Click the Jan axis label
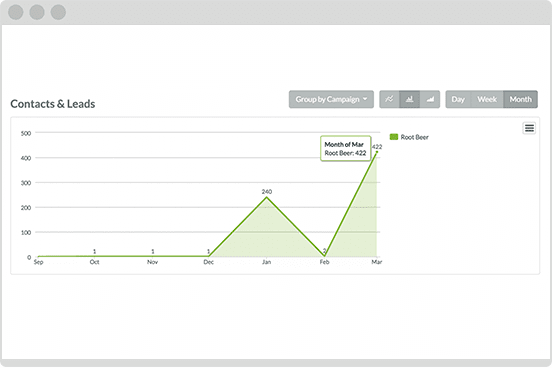The height and width of the screenshot is (368, 552). [x=266, y=262]
